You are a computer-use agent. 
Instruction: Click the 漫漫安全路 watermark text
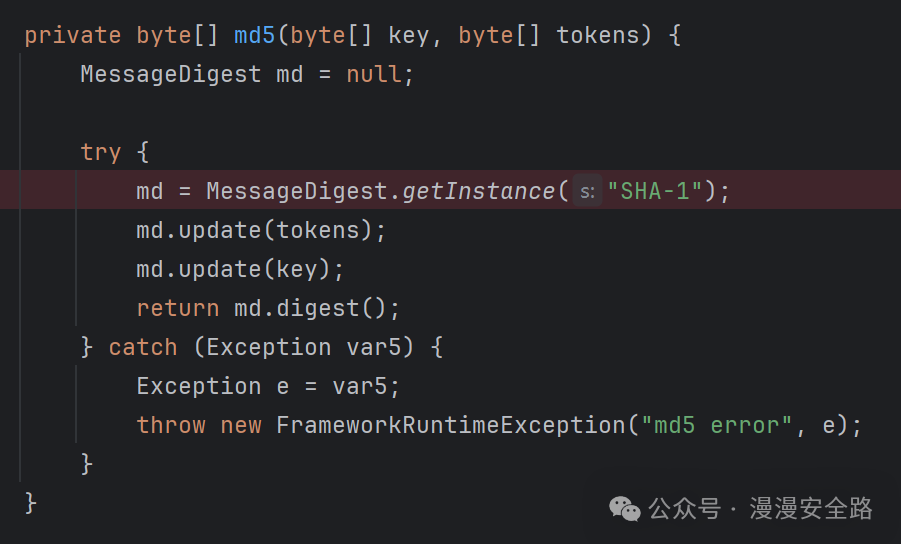pyautogui.click(x=811, y=508)
